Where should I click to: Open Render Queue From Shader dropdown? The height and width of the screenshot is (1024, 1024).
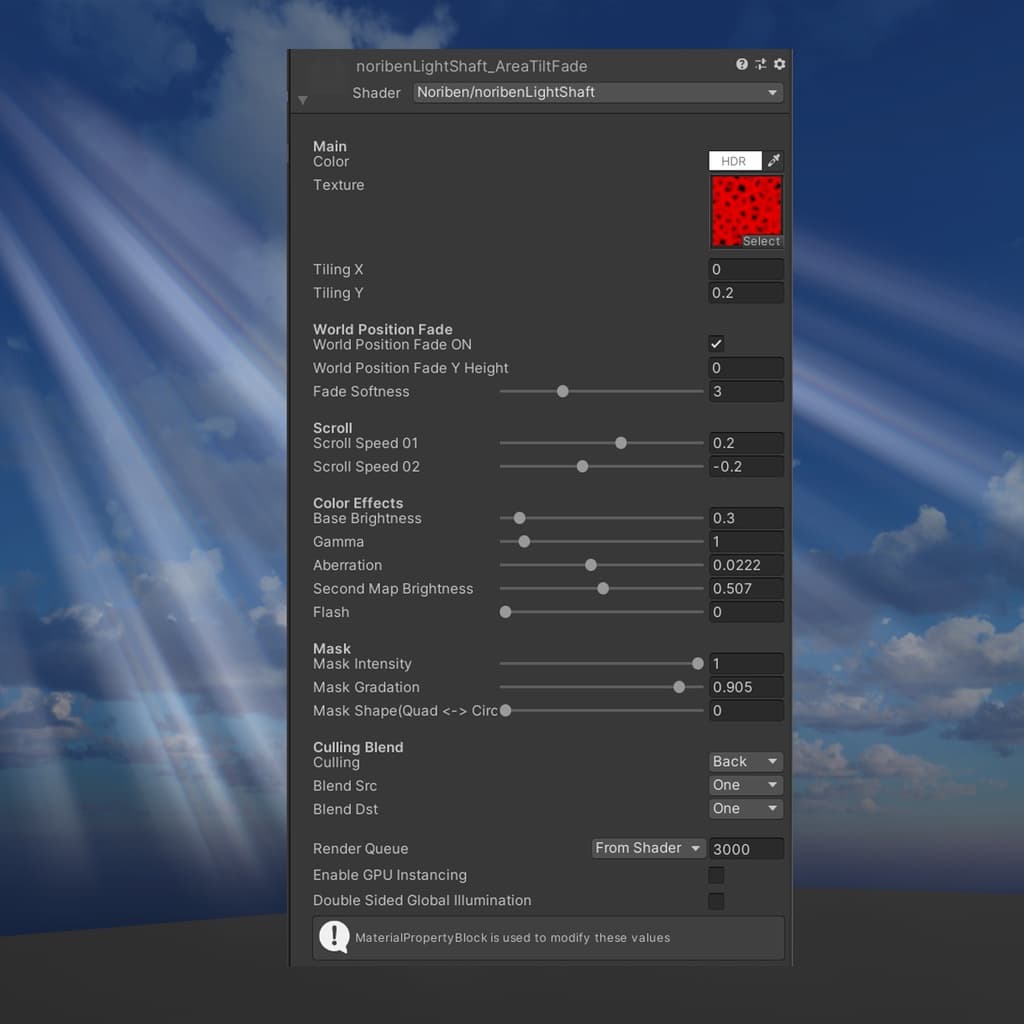[x=648, y=848]
